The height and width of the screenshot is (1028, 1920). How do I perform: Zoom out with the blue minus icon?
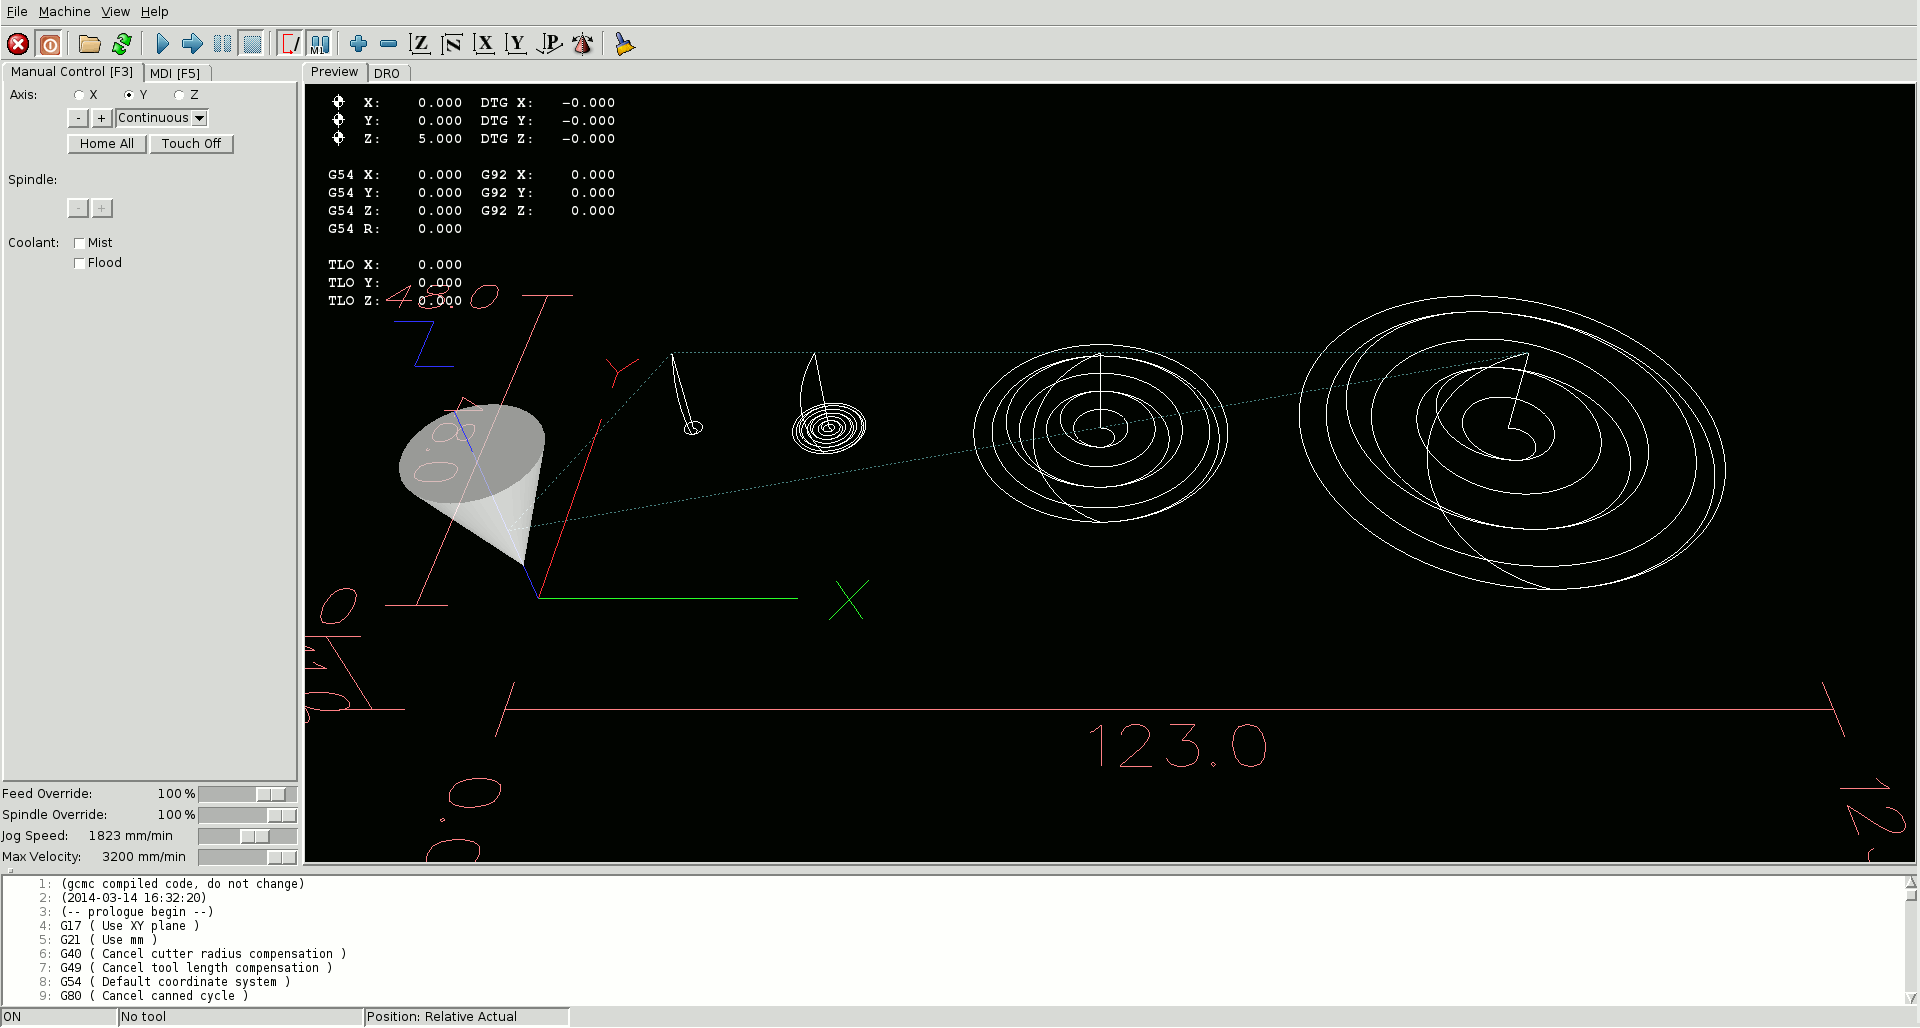[x=388, y=44]
